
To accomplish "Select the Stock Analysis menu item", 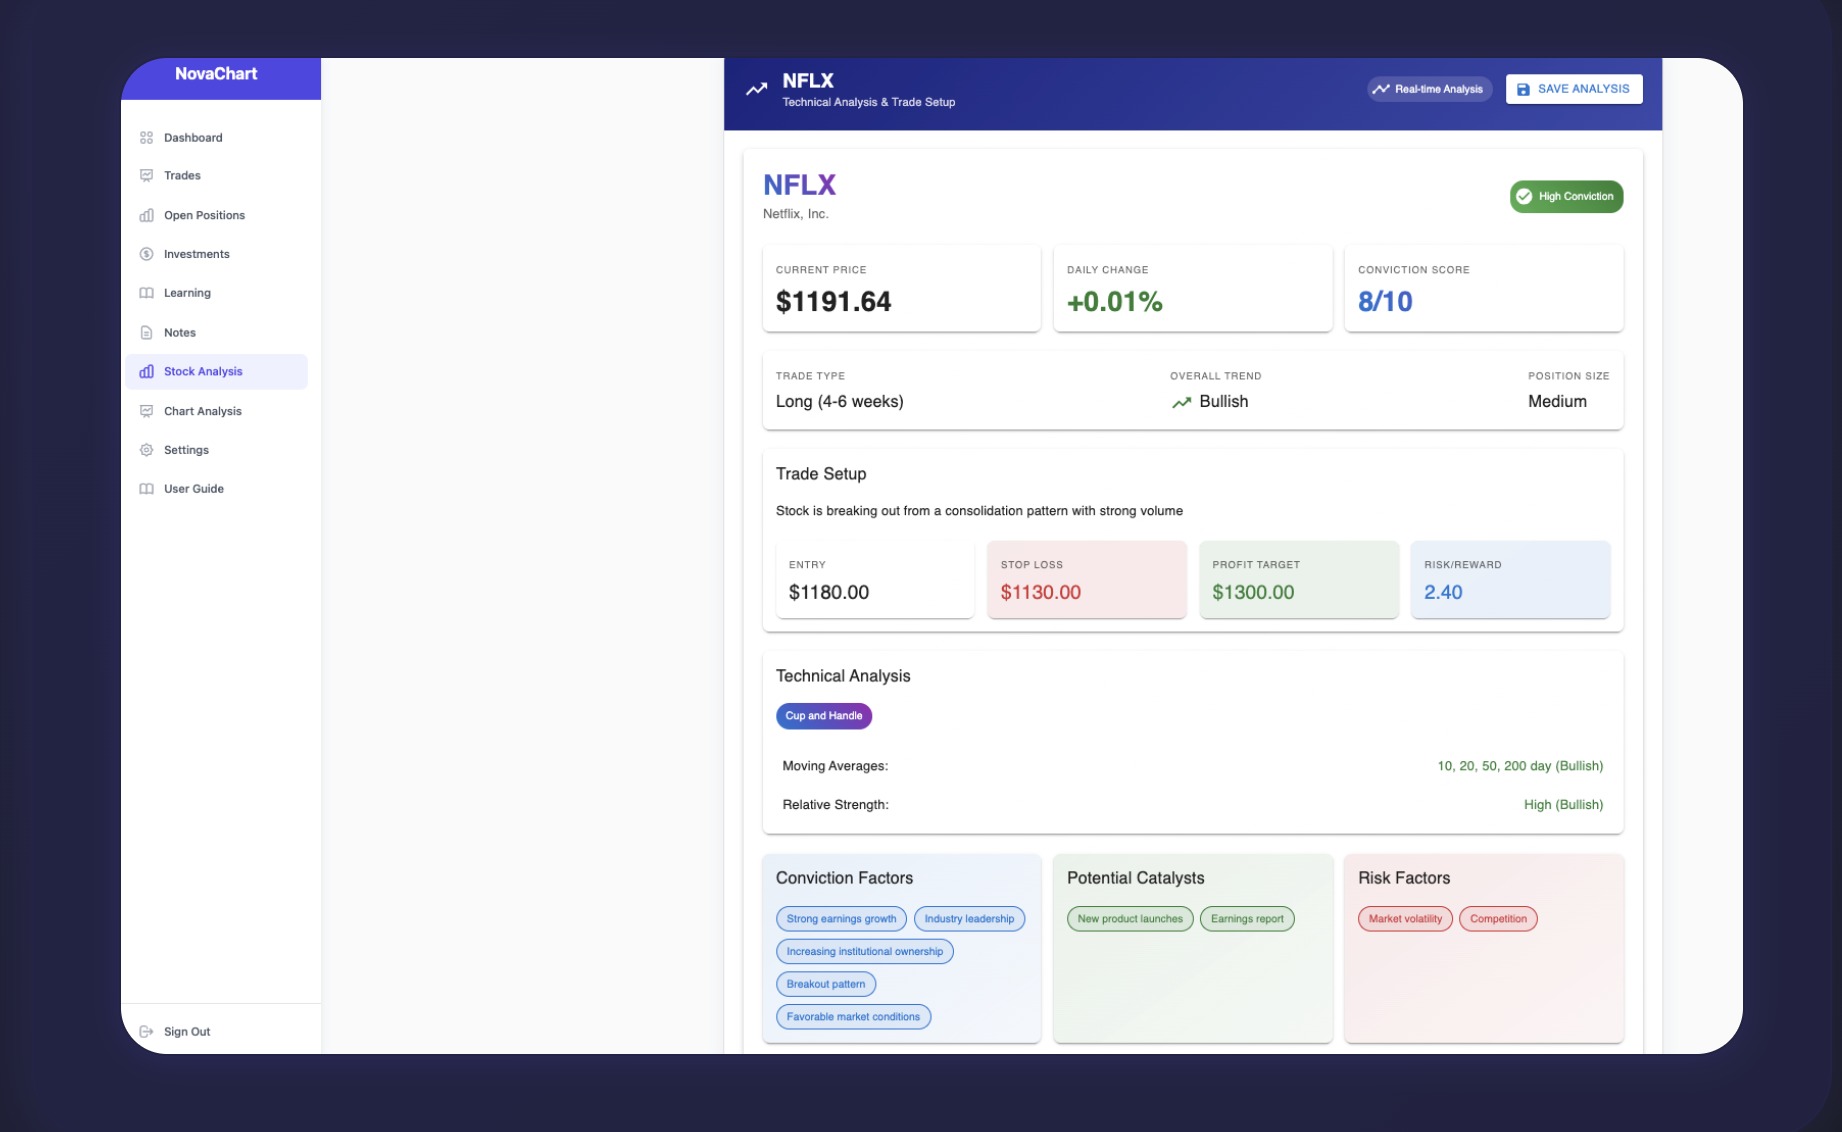I will pyautogui.click(x=216, y=372).
